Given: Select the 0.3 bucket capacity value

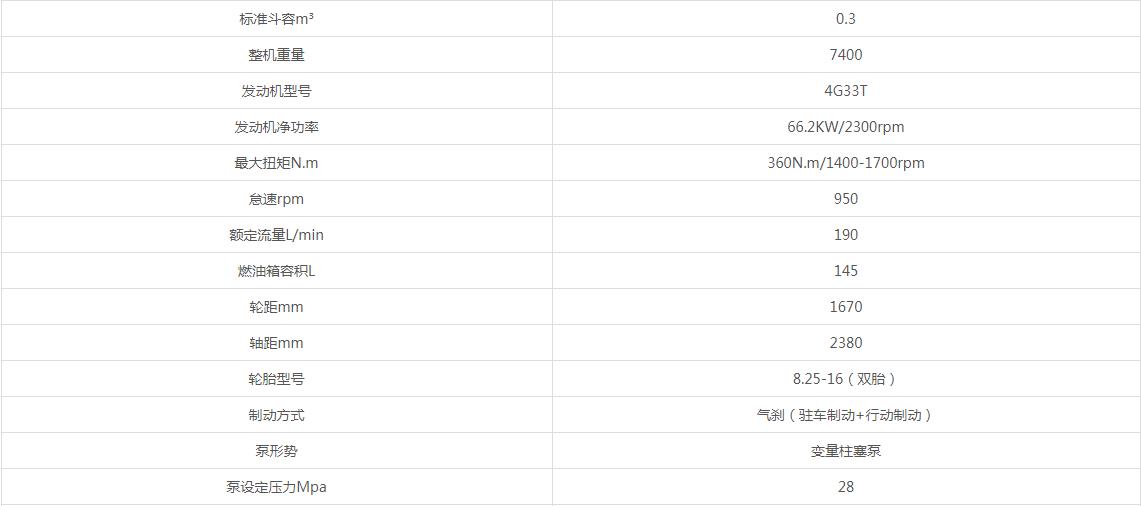Looking at the screenshot, I should (846, 19).
